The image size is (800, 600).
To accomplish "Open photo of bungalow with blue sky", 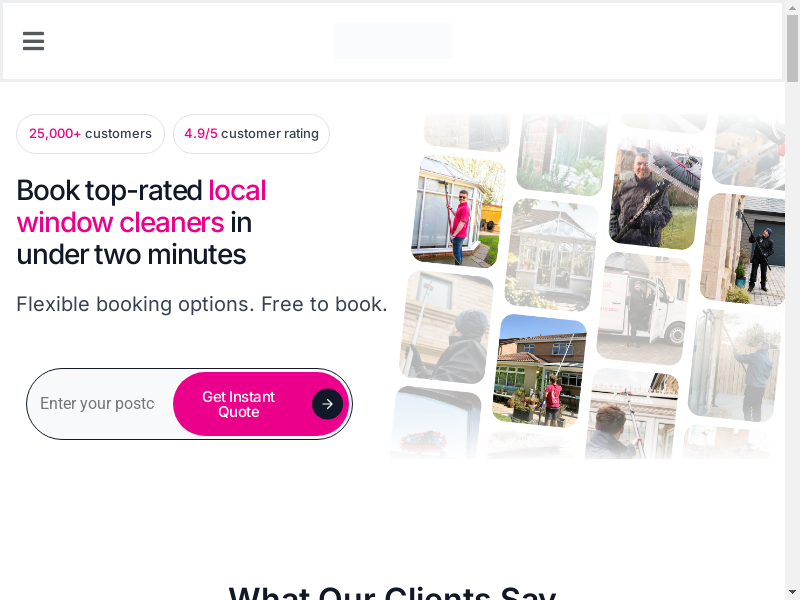I will pos(539,371).
